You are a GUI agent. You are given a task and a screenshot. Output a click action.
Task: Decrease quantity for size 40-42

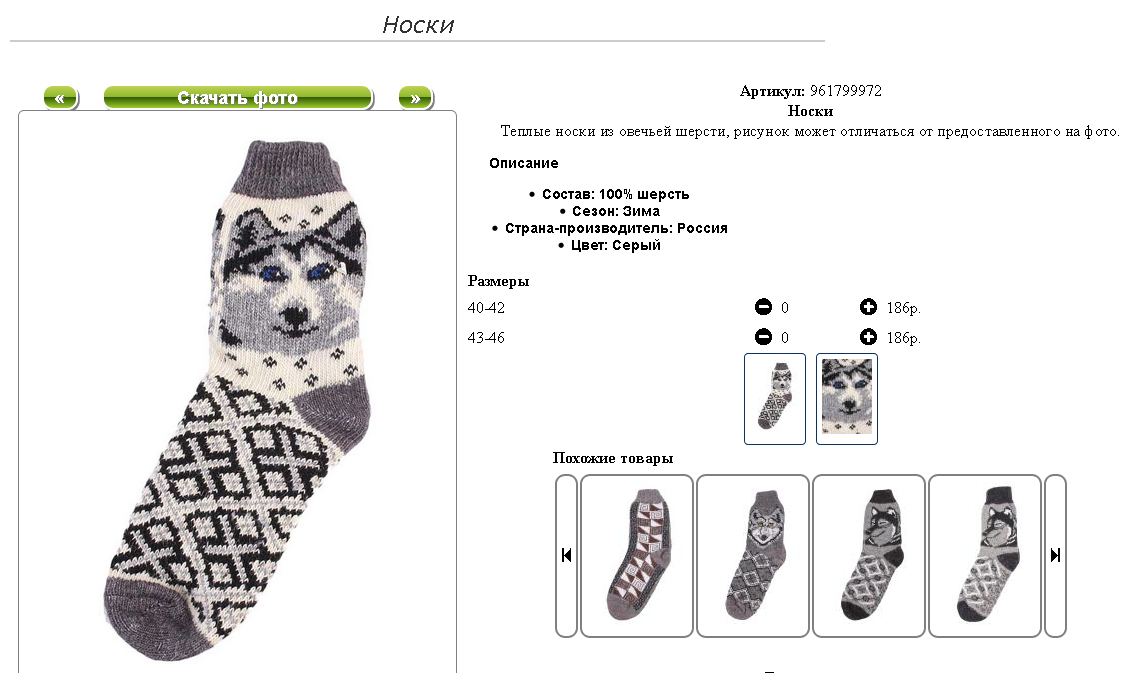pos(763,307)
